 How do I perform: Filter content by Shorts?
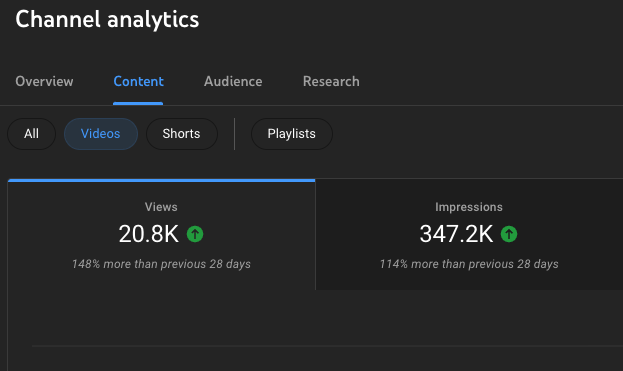(x=182, y=134)
